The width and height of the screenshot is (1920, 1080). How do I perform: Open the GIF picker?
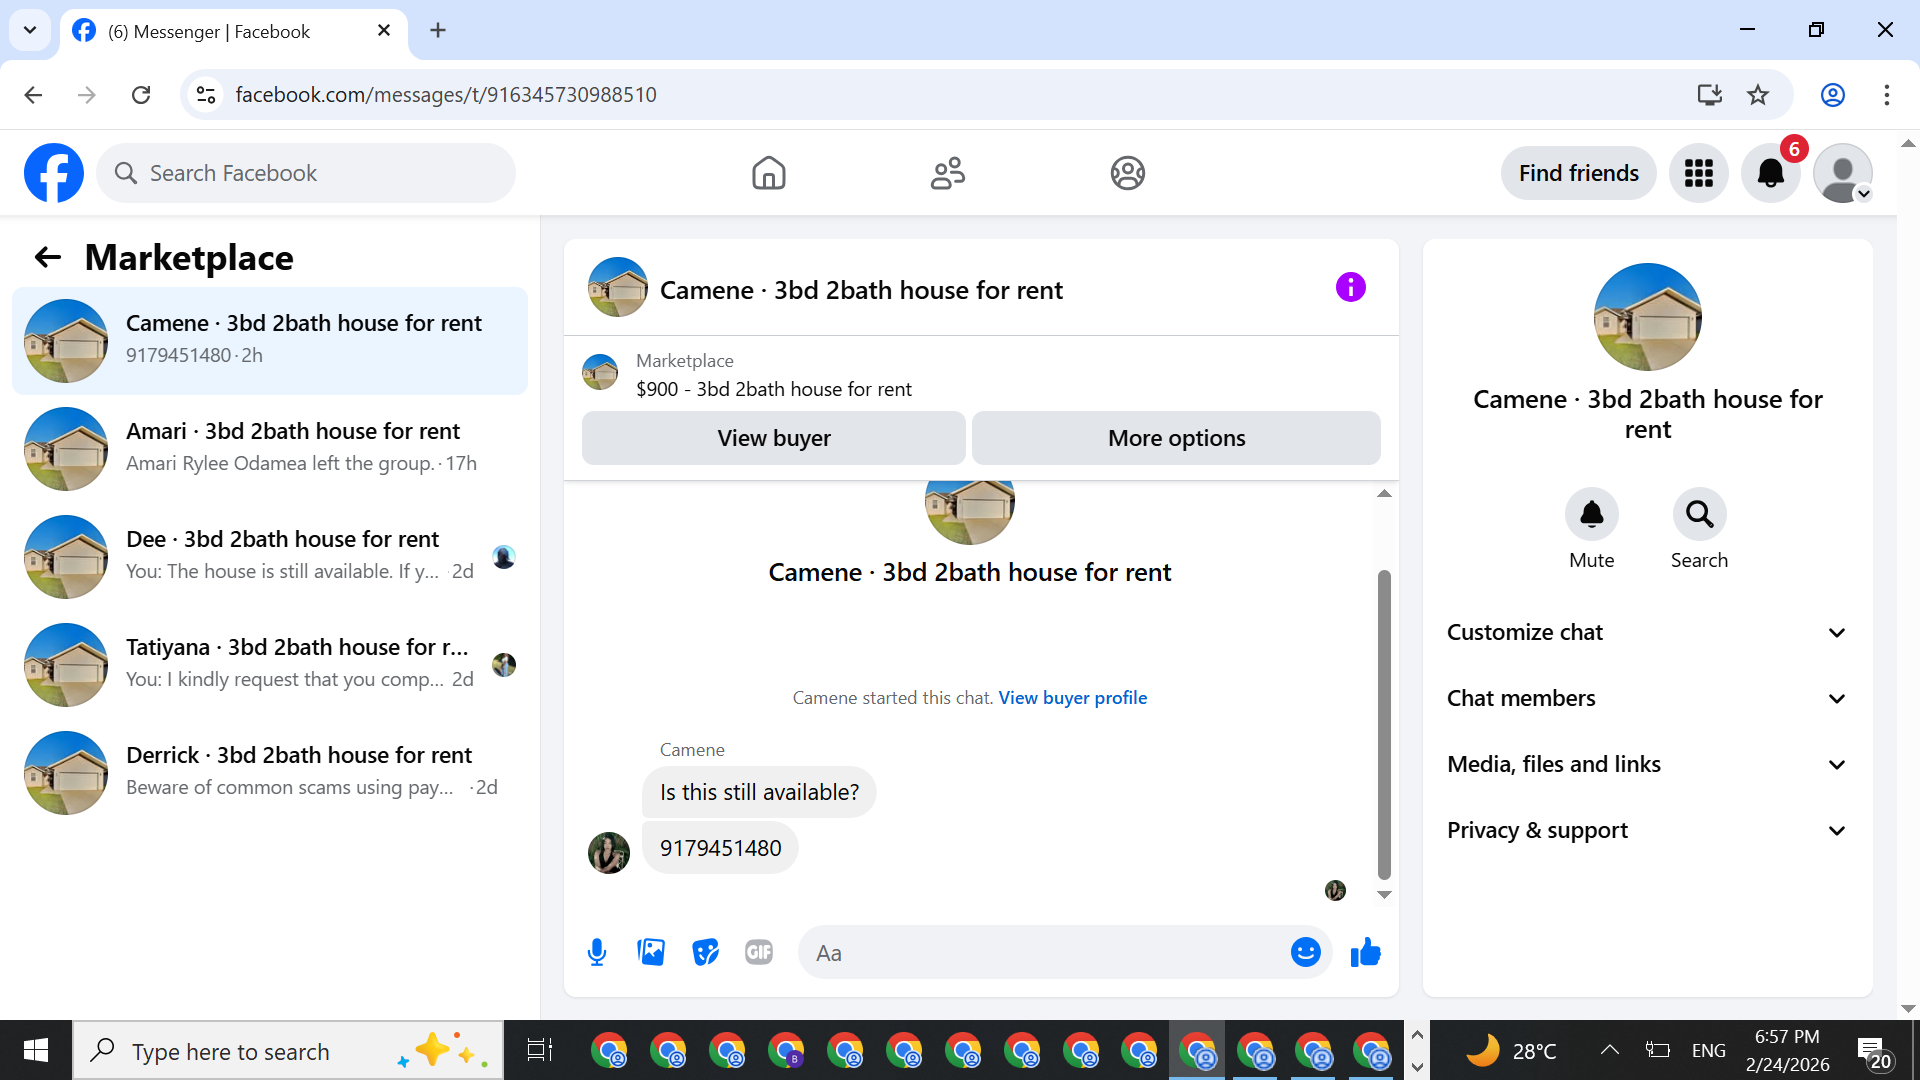pos(759,952)
